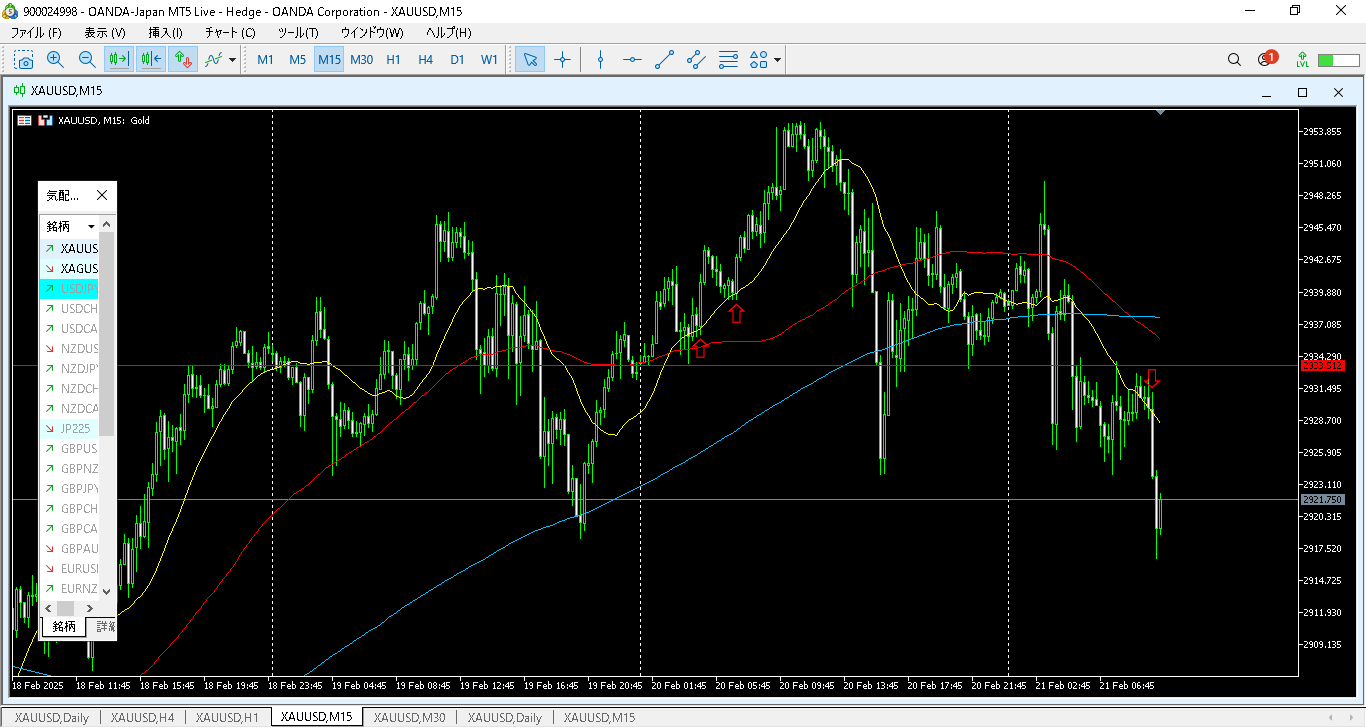
Task: Click the market watch horizontal scrollbar
Action: (x=65, y=608)
